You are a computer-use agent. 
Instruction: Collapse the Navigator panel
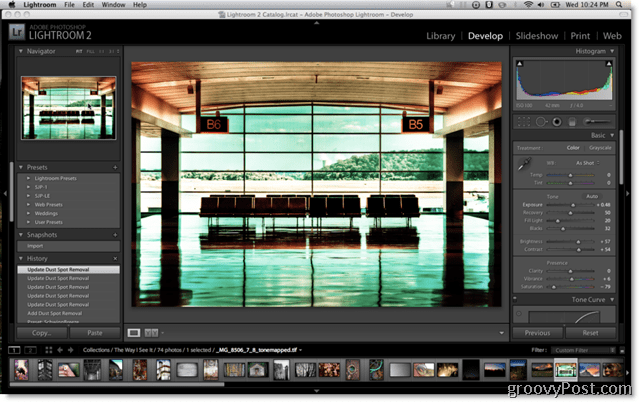pyautogui.click(x=21, y=51)
